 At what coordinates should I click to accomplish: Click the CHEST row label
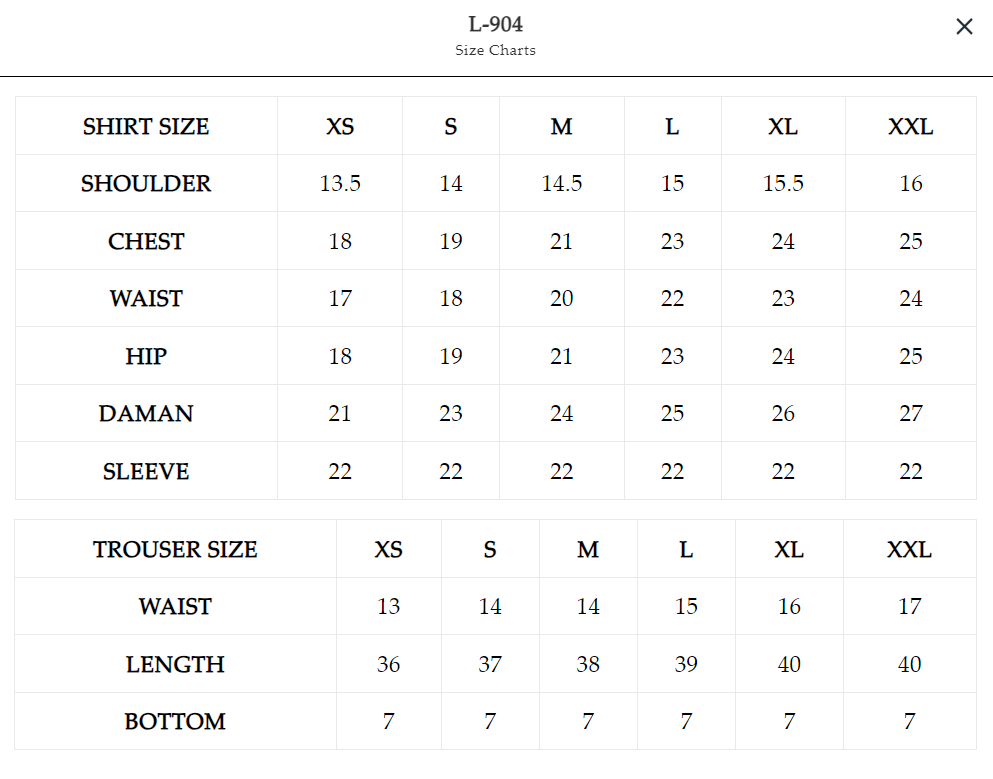(x=146, y=241)
